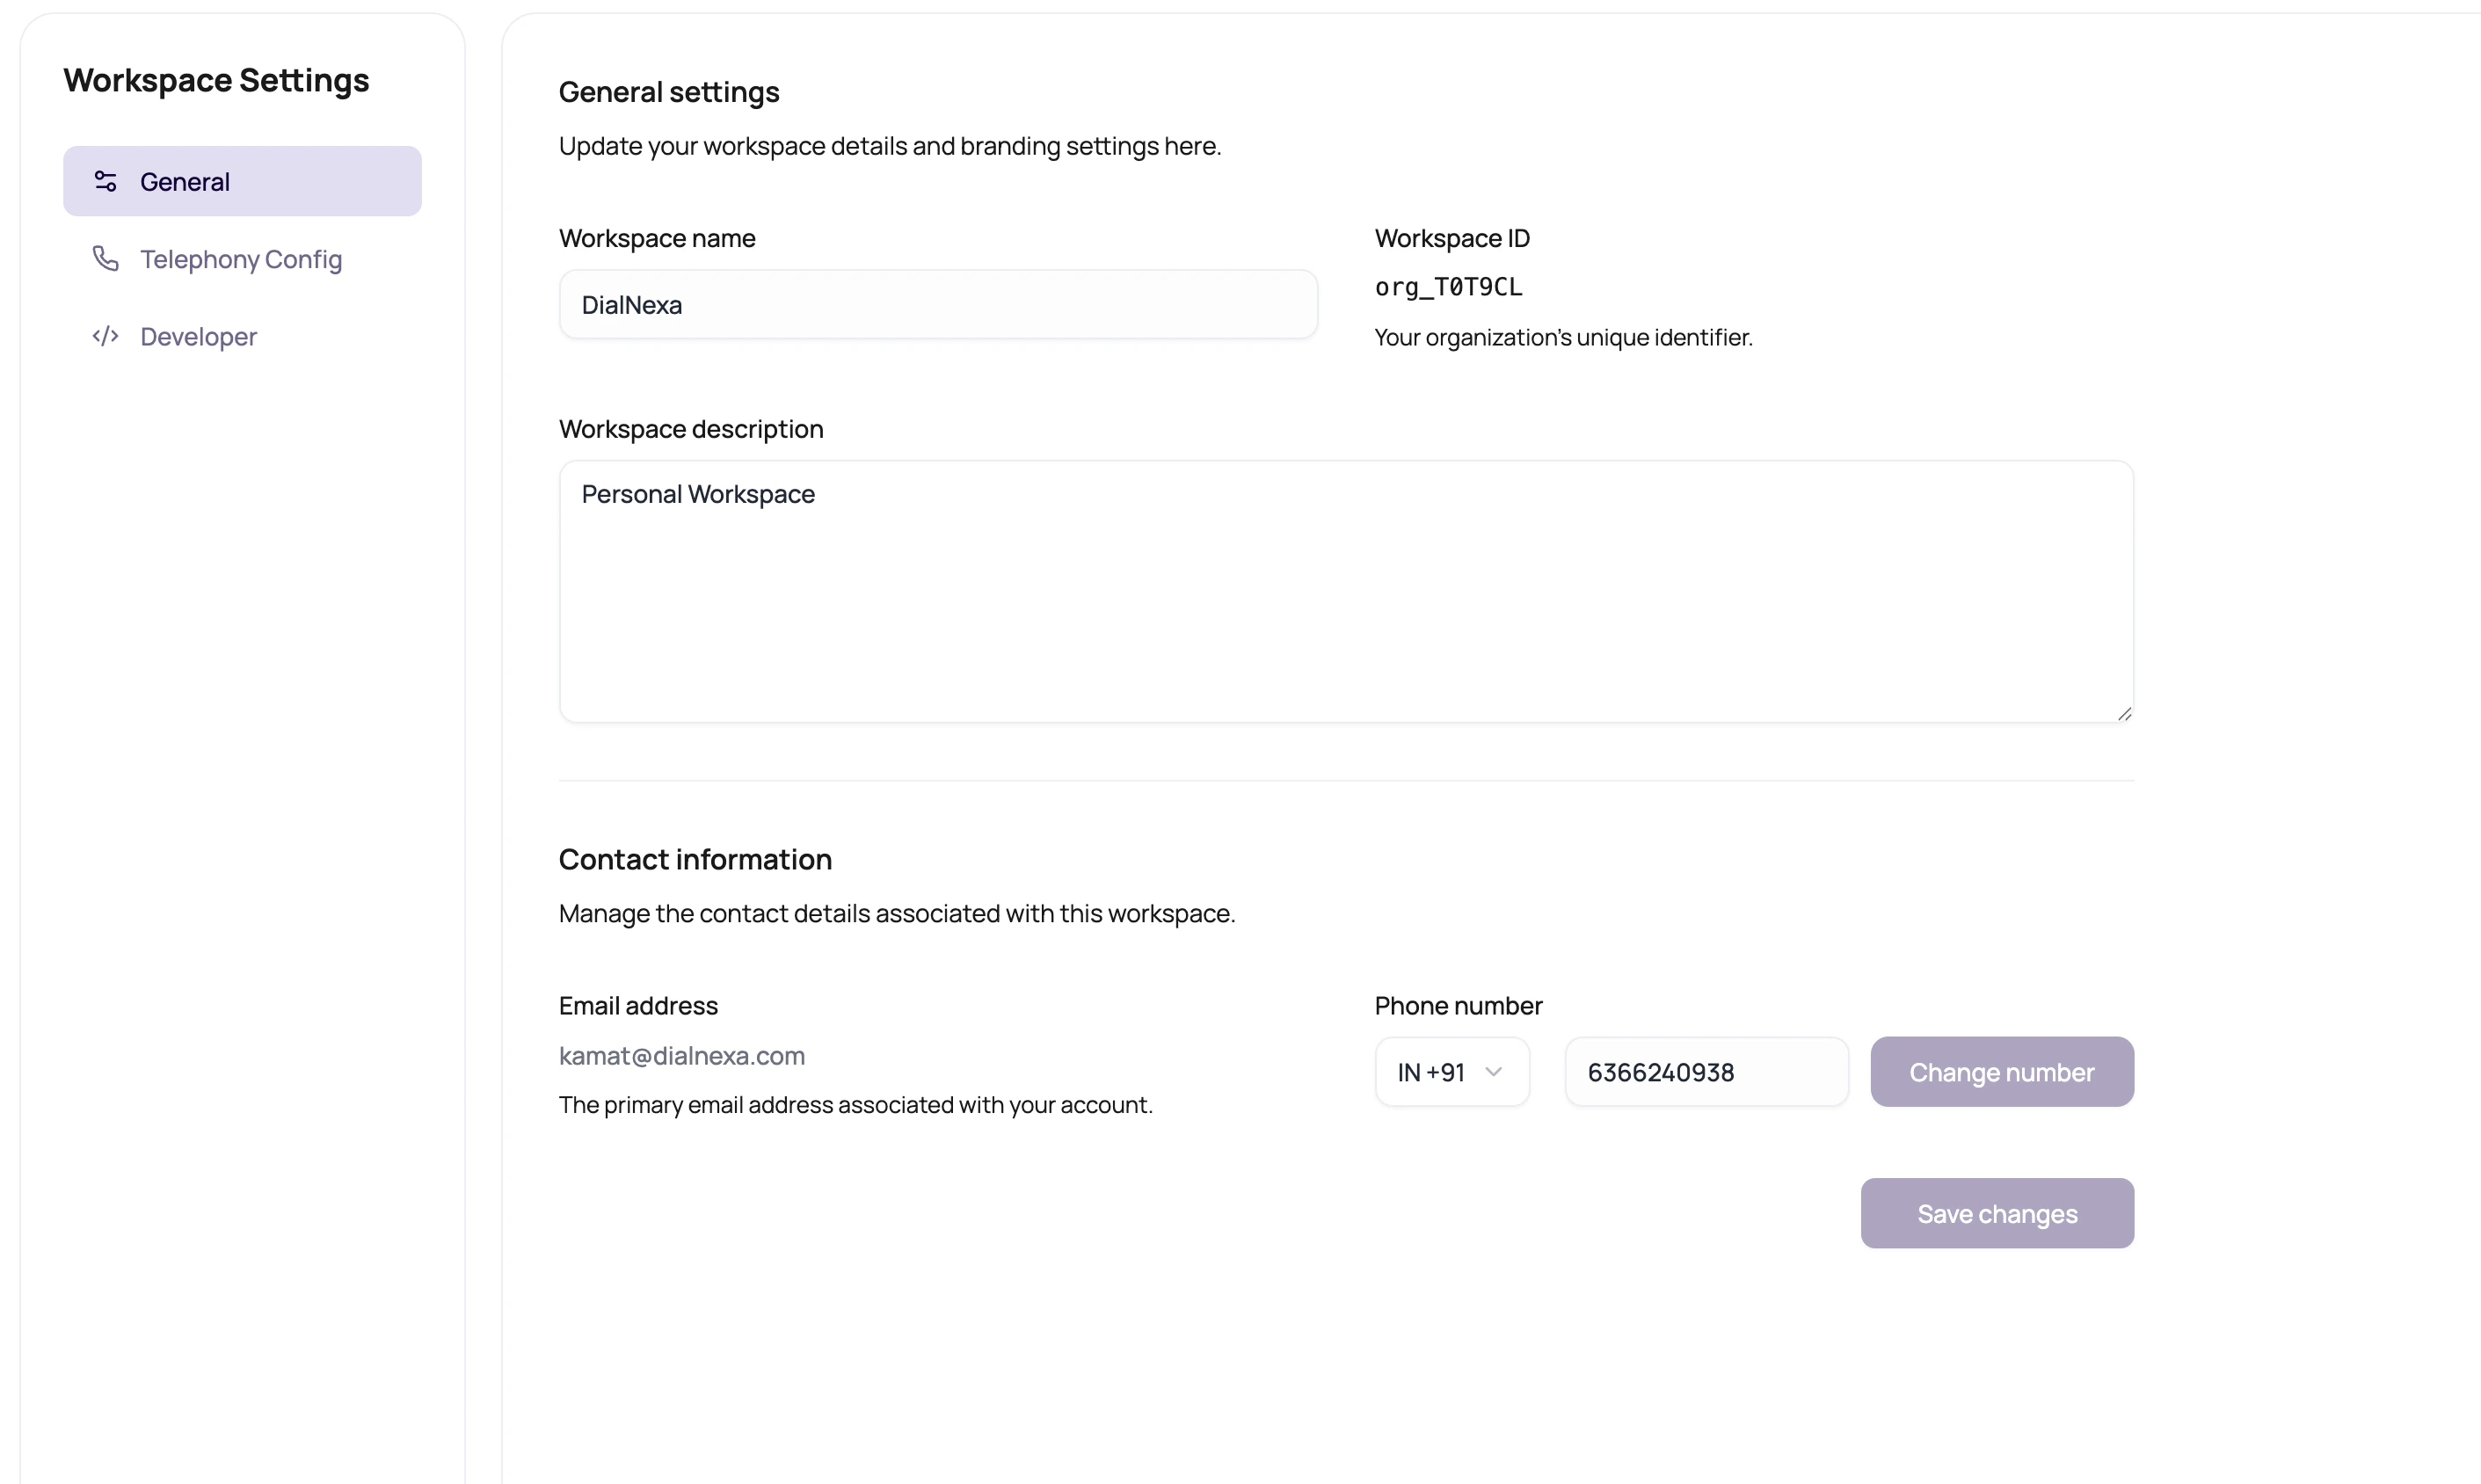The image size is (2481, 1484).
Task: Open the General settings section
Action: 242,181
